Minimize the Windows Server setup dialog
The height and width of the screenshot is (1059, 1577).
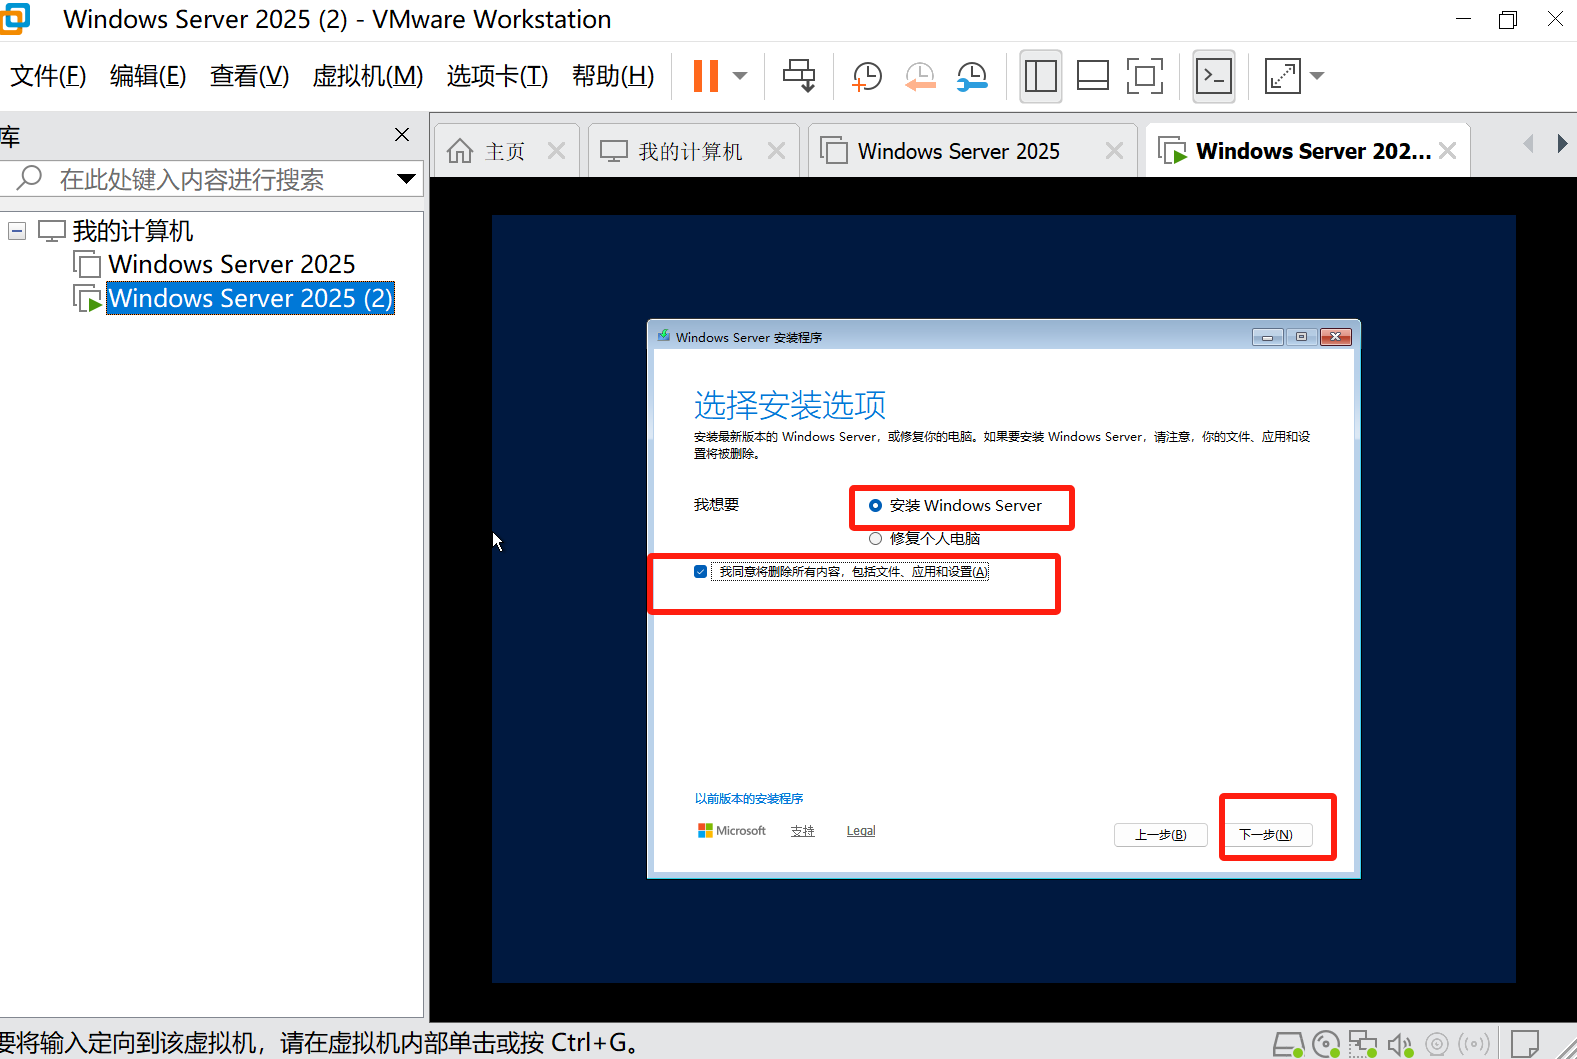click(1267, 337)
